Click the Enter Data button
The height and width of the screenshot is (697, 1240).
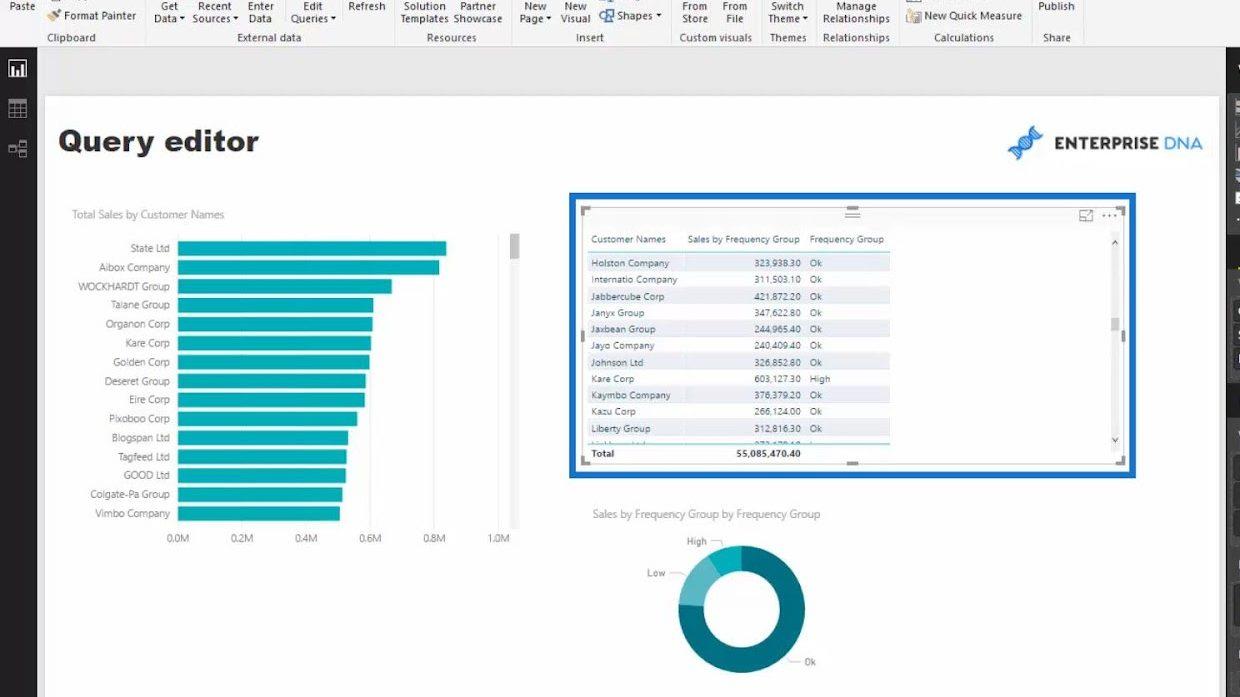pyautogui.click(x=261, y=12)
